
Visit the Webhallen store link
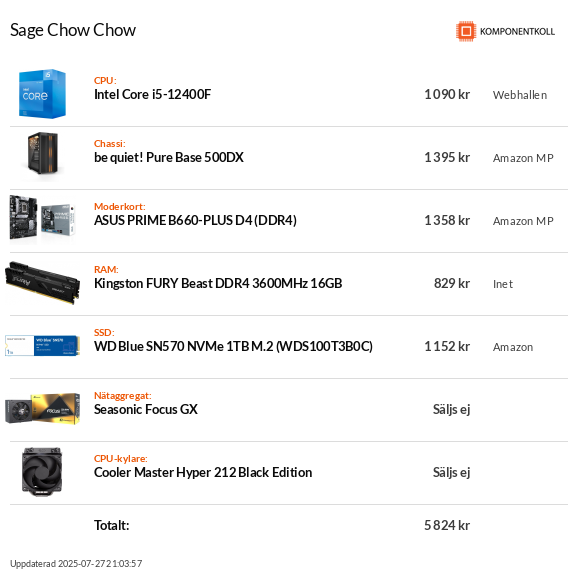coord(520,95)
